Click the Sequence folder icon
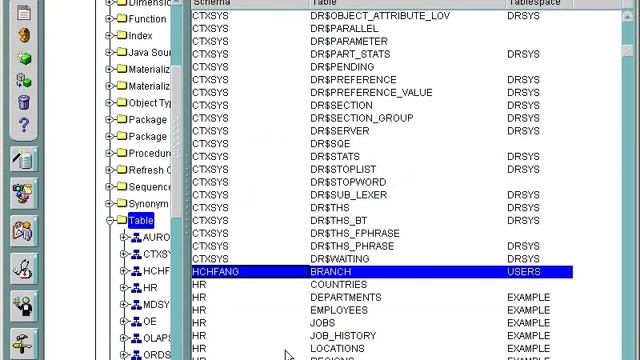 pyautogui.click(x=122, y=186)
